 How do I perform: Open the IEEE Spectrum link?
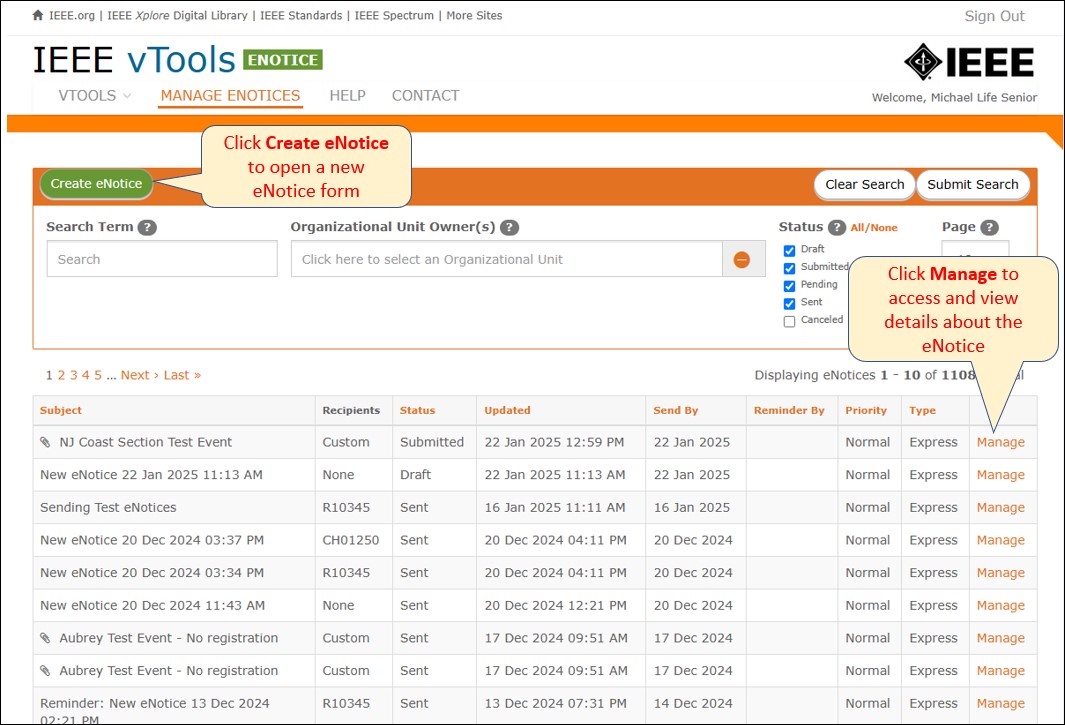[394, 15]
